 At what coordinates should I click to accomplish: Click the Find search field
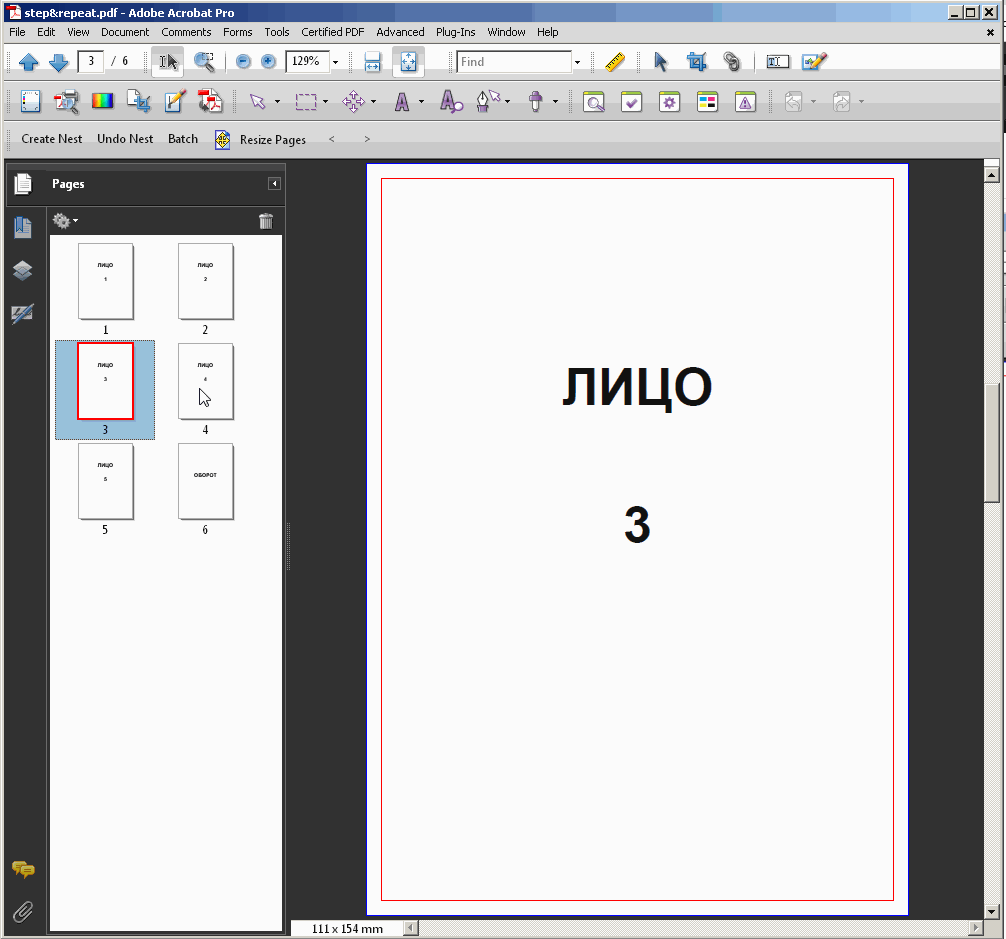point(514,62)
